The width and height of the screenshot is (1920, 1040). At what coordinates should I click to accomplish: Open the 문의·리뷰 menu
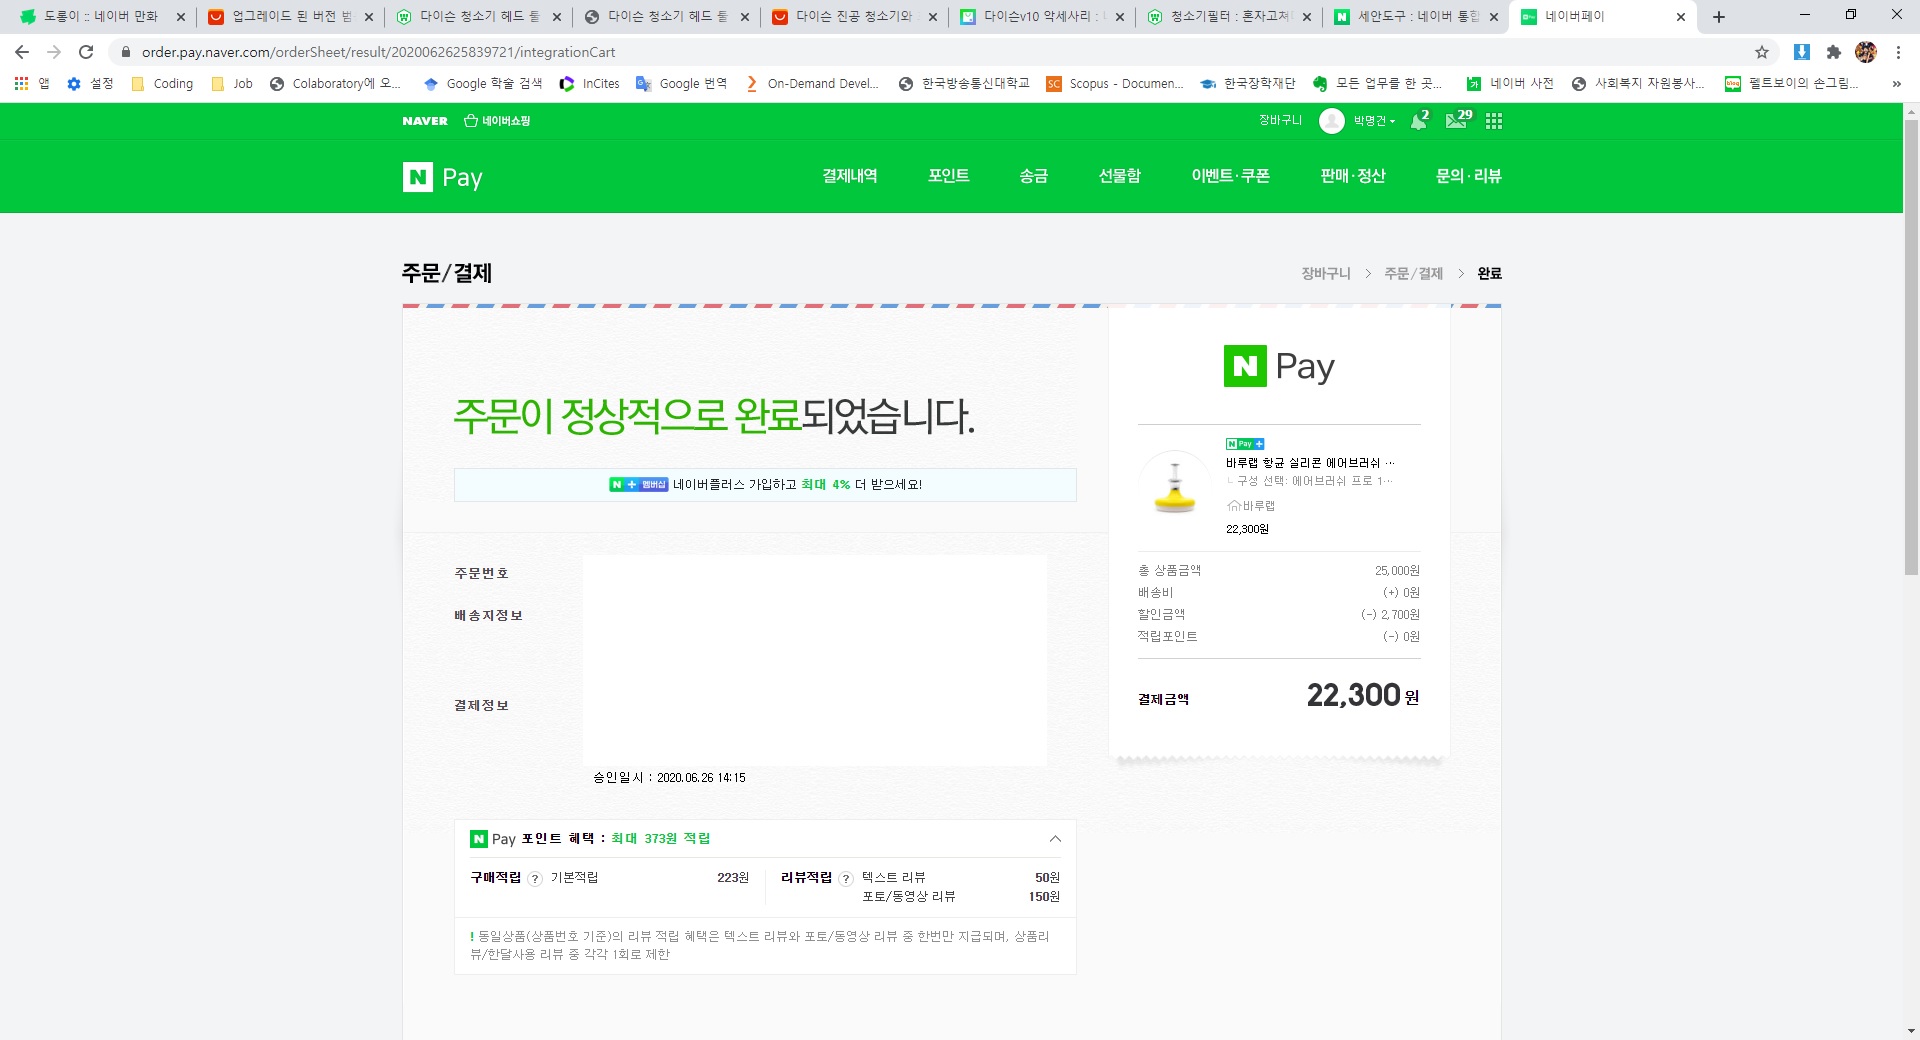1469,176
